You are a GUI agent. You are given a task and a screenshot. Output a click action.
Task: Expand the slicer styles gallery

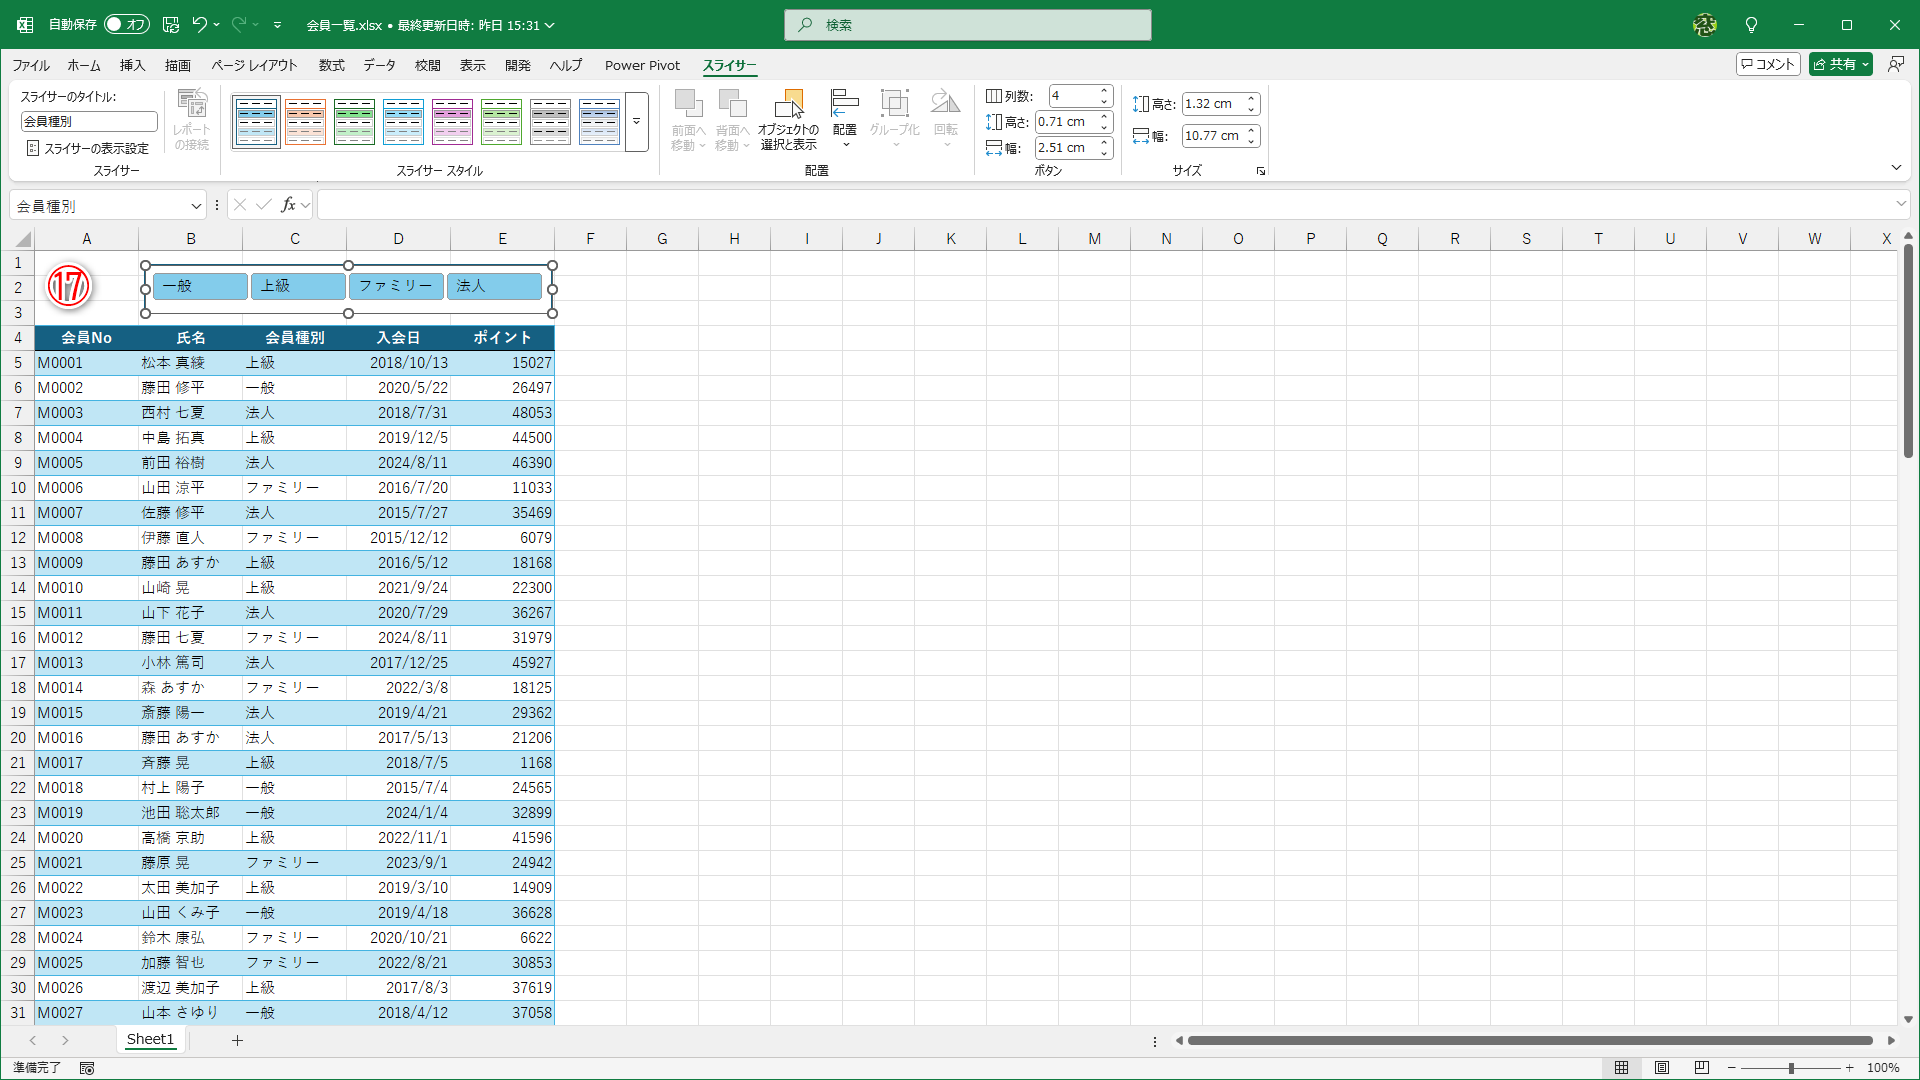[x=636, y=121]
